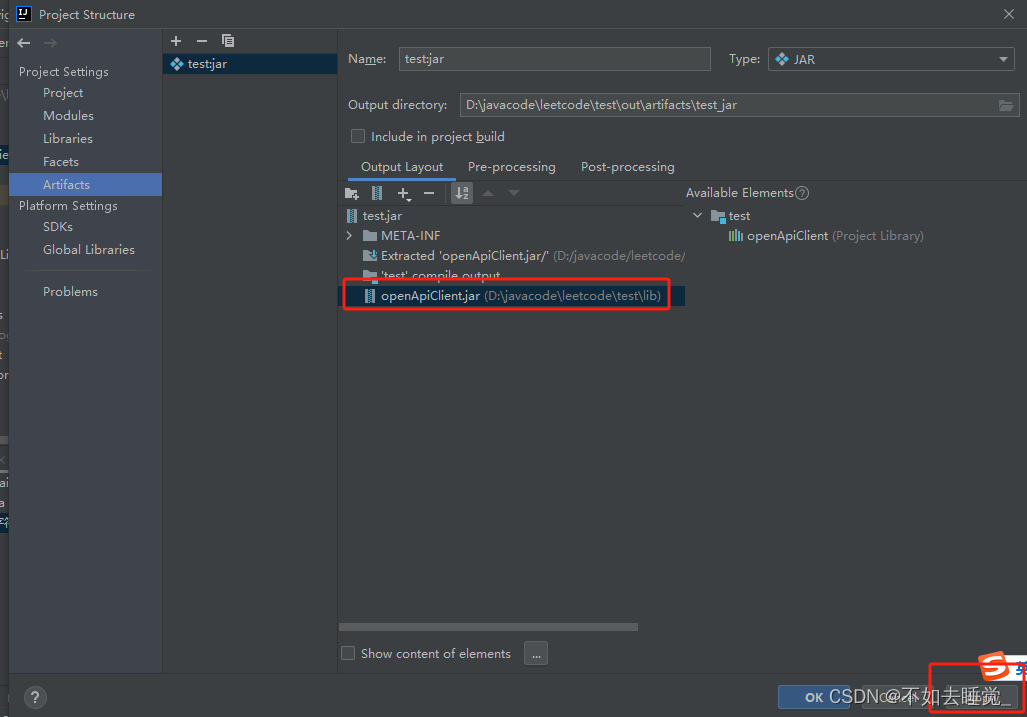Create directory in output layout

click(x=352, y=194)
